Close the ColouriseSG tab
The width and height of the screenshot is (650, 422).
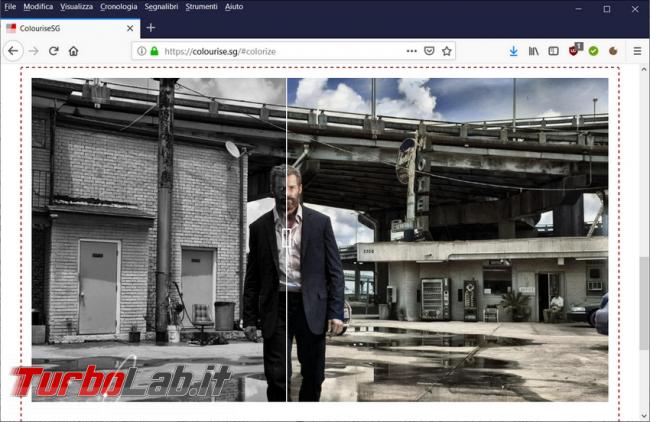click(130, 28)
